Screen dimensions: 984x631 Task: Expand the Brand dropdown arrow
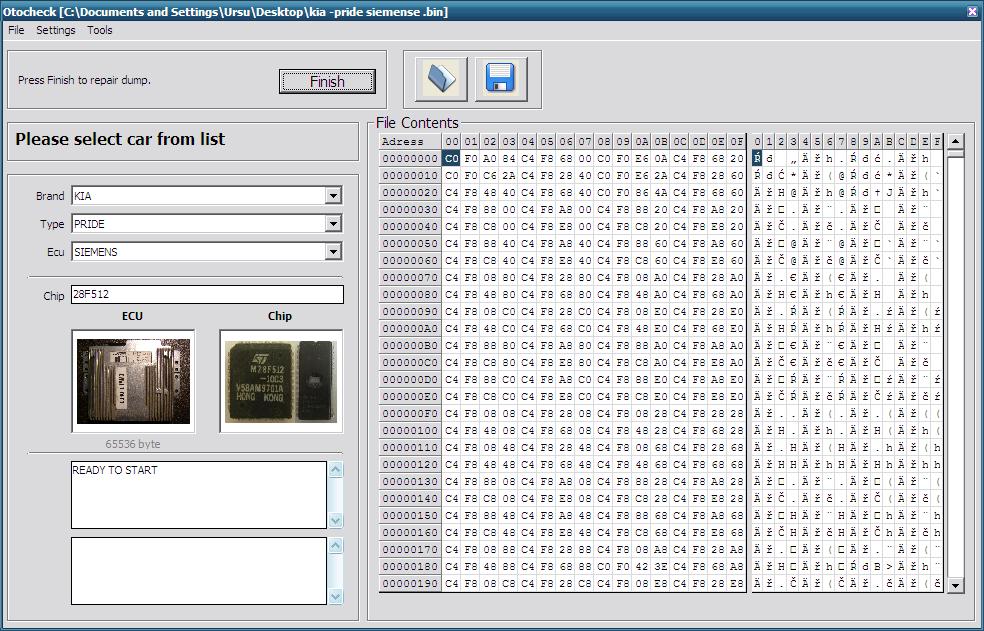click(333, 196)
